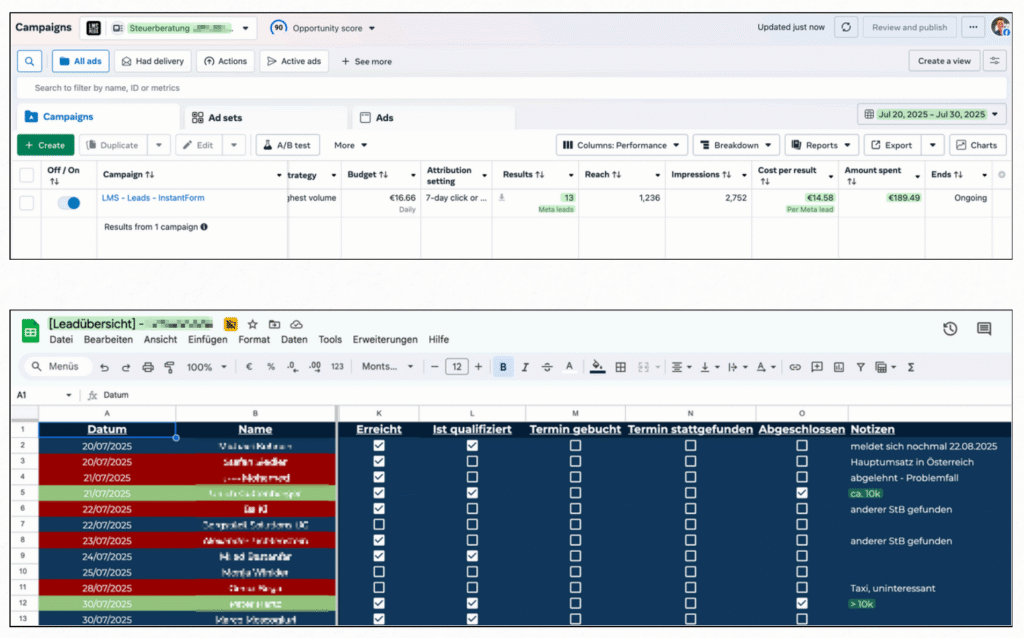Click the green Create button
The image size is (1024, 638).
[45, 145]
